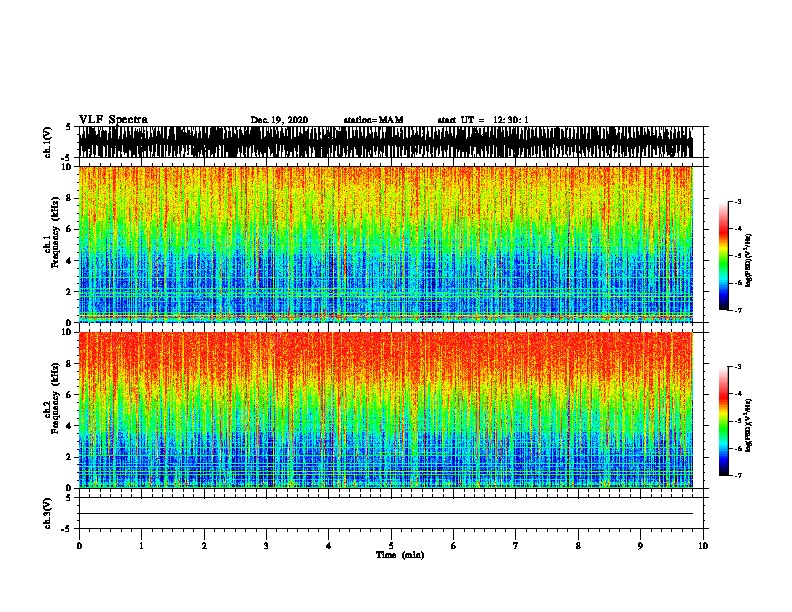Click the "7" tick on the time axis

[516, 546]
